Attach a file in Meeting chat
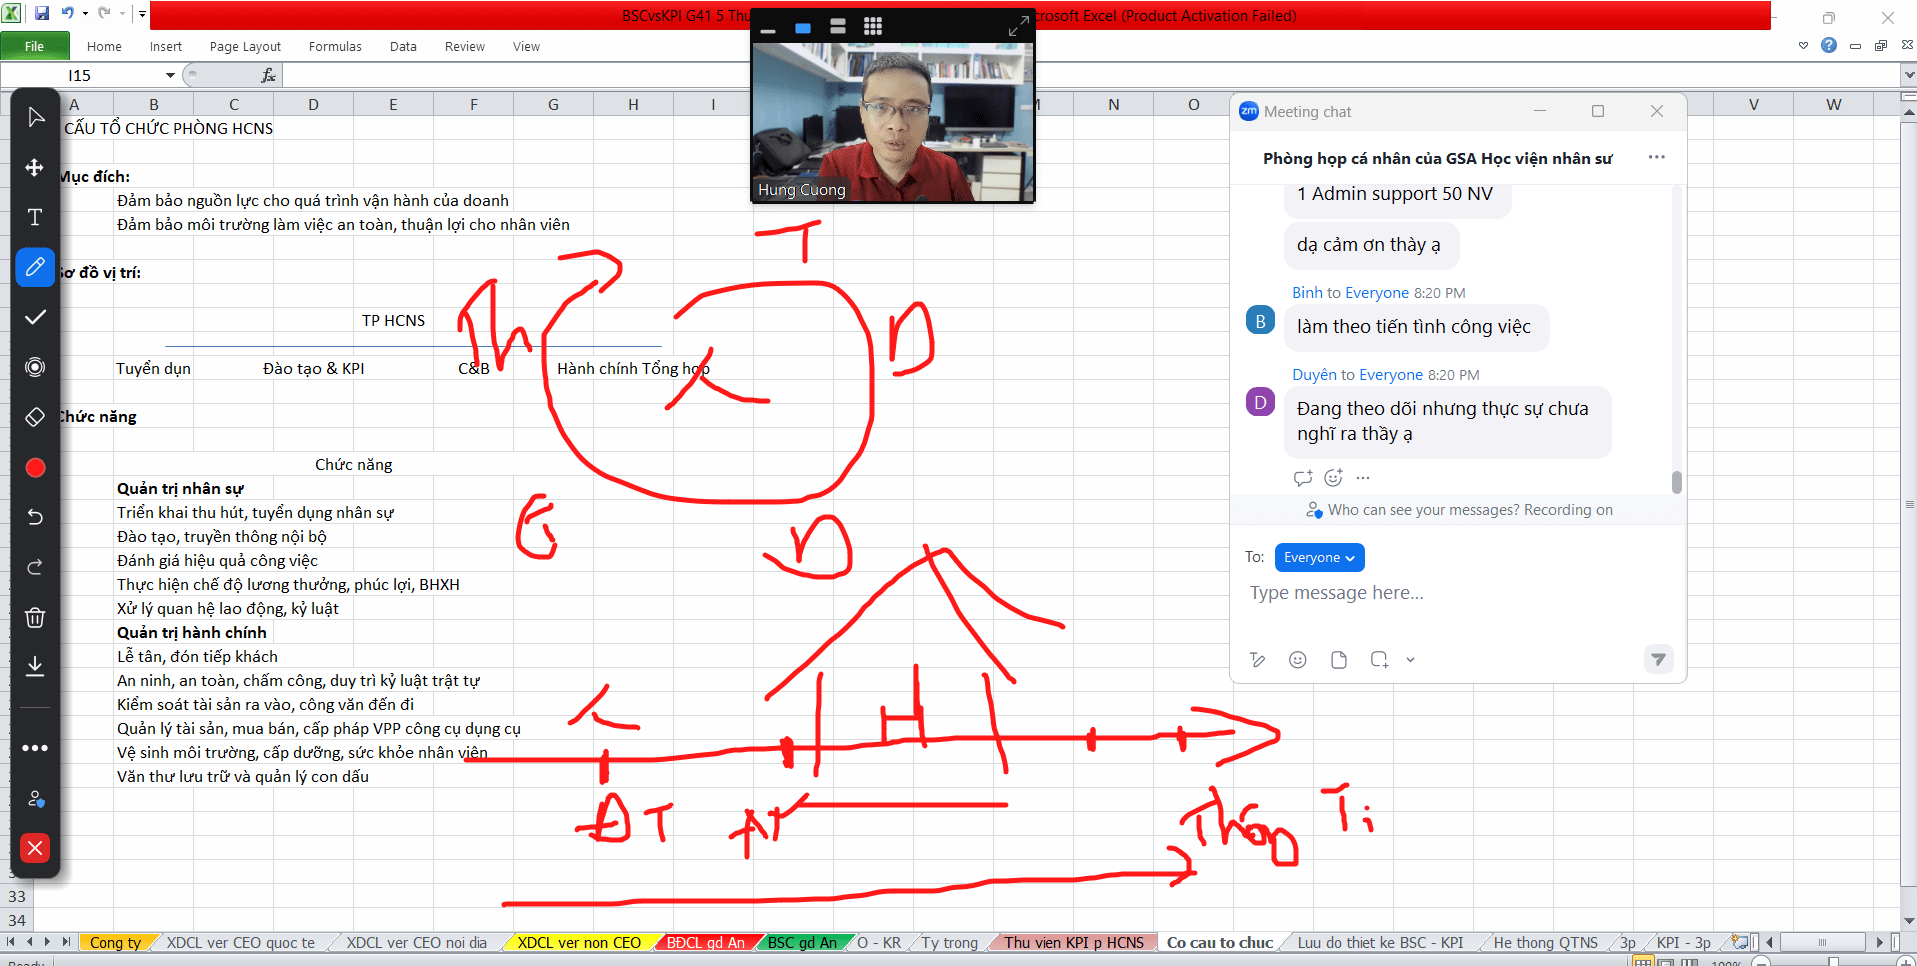This screenshot has width=1917, height=966. point(1338,660)
